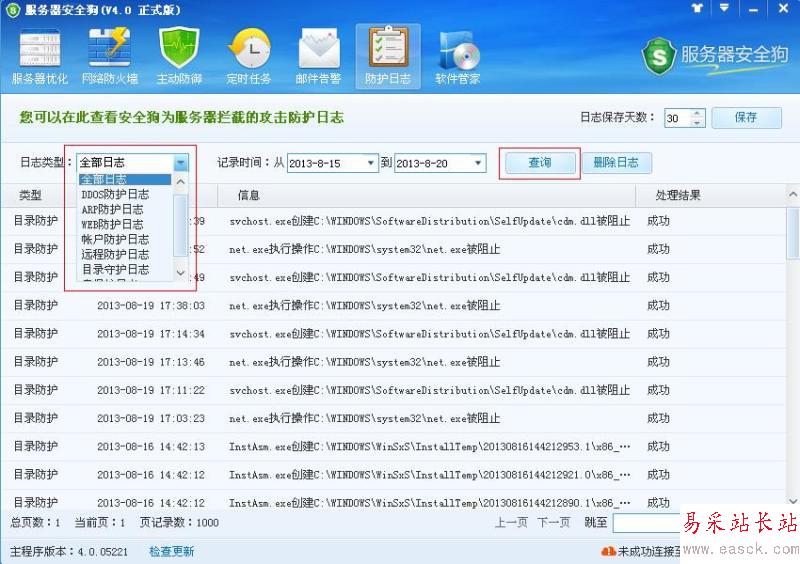Go to 下一页 next page
The image size is (800, 564).
(x=554, y=522)
